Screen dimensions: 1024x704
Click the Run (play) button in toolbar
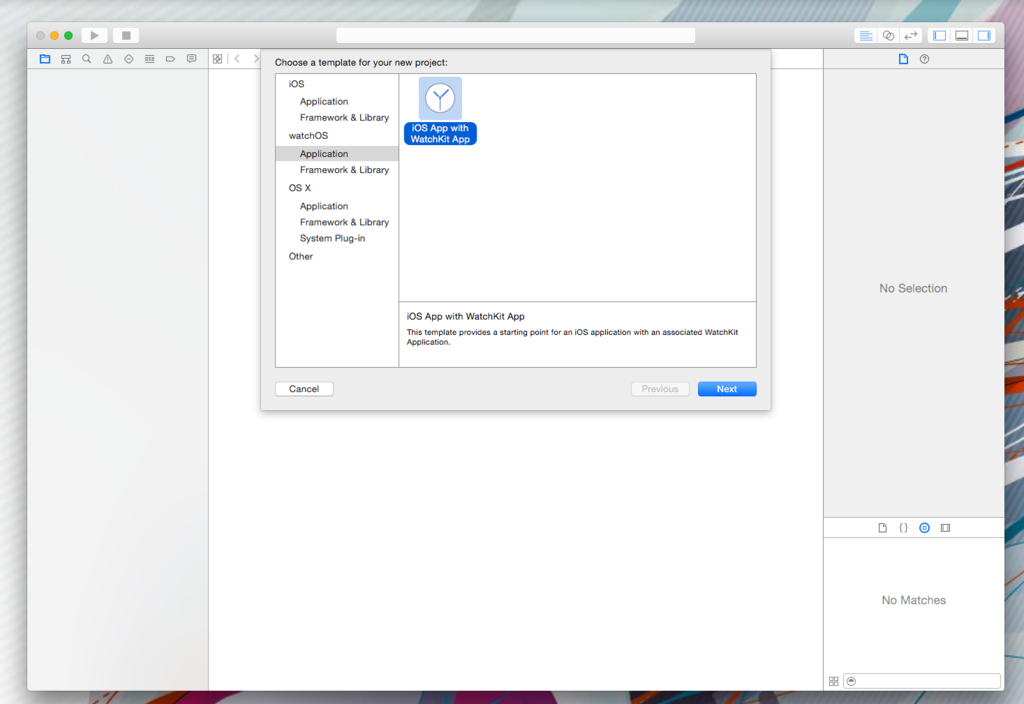point(94,35)
